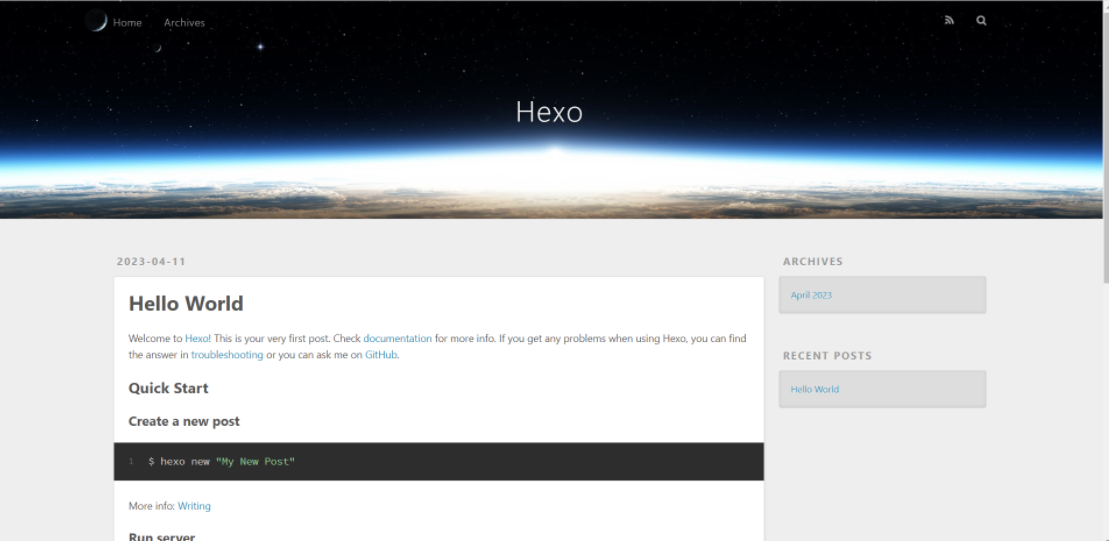Screen dimensions: 1109x541
Task: Open the RSS feed icon
Action: tap(949, 20)
